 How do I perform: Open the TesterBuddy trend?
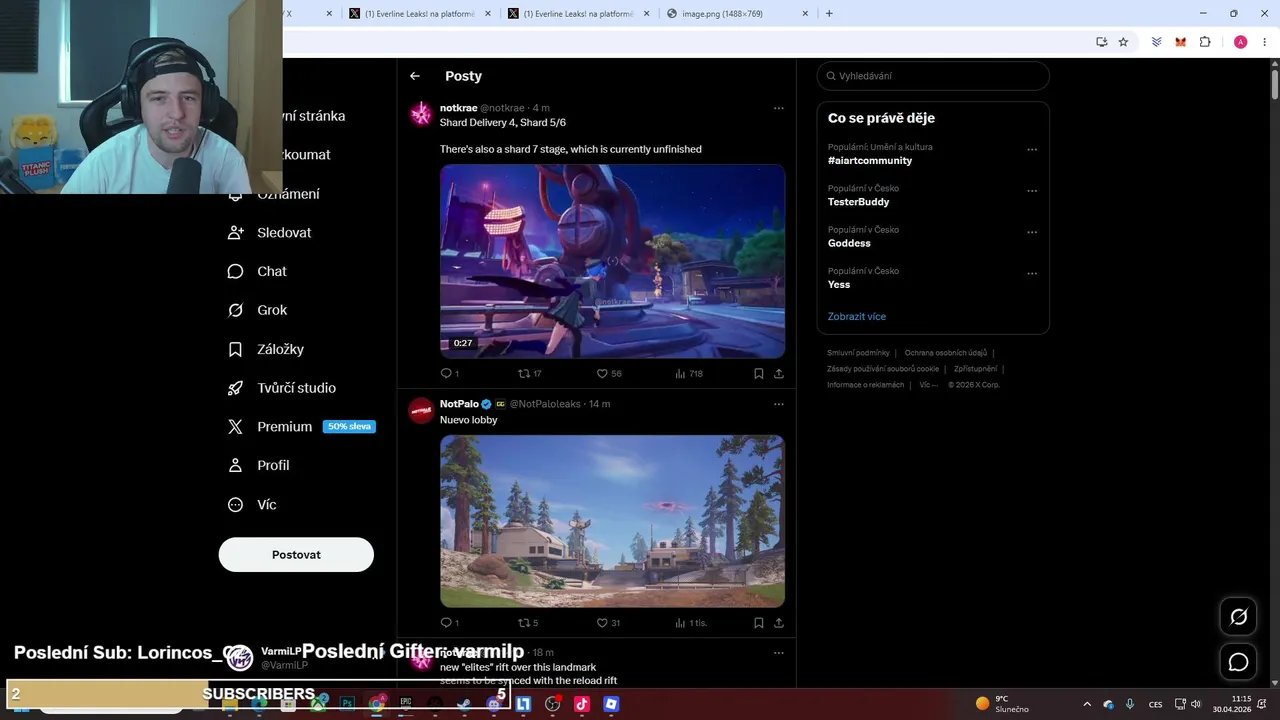(858, 202)
